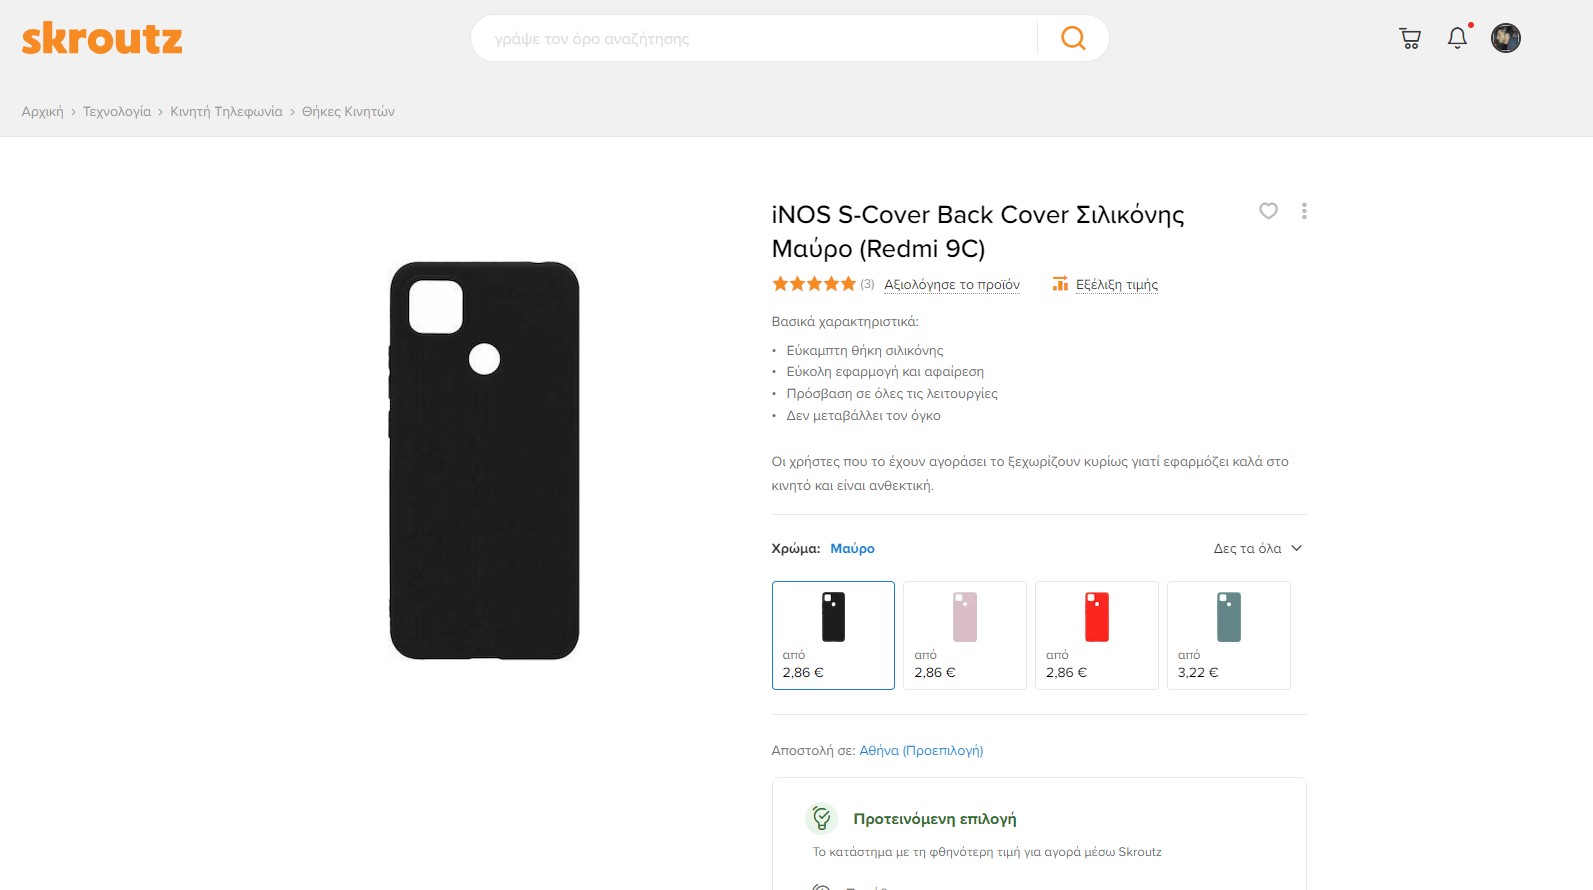Expand 'Δες τα όλα' colors list

(1257, 548)
